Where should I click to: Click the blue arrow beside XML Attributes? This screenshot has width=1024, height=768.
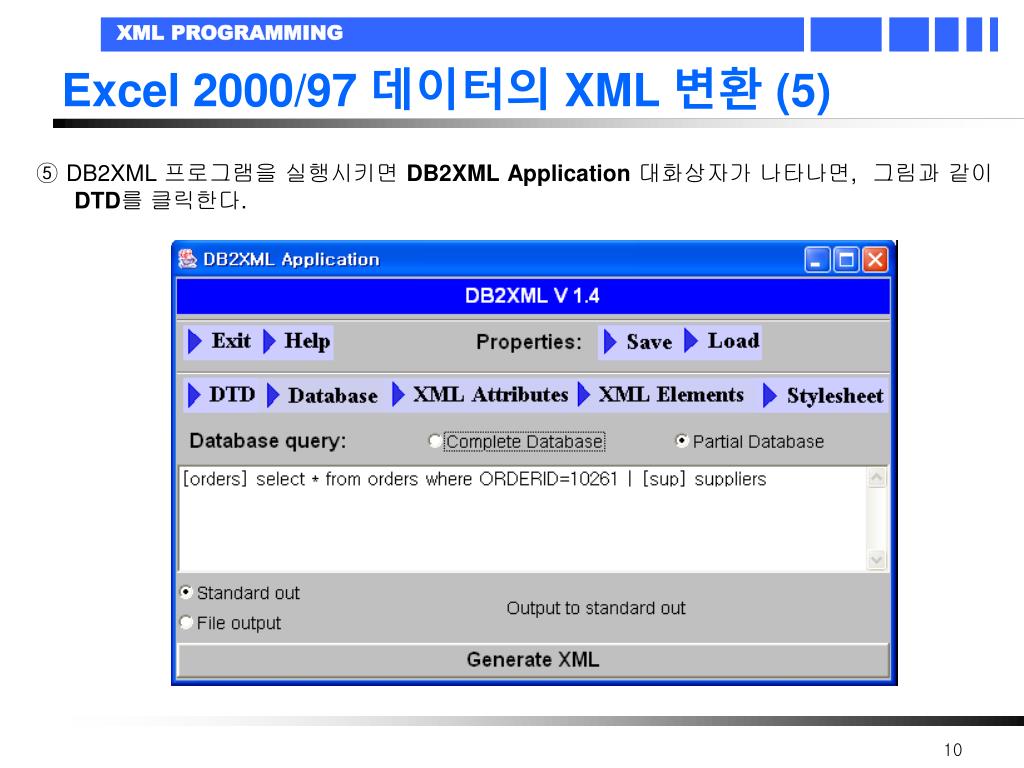pos(398,394)
